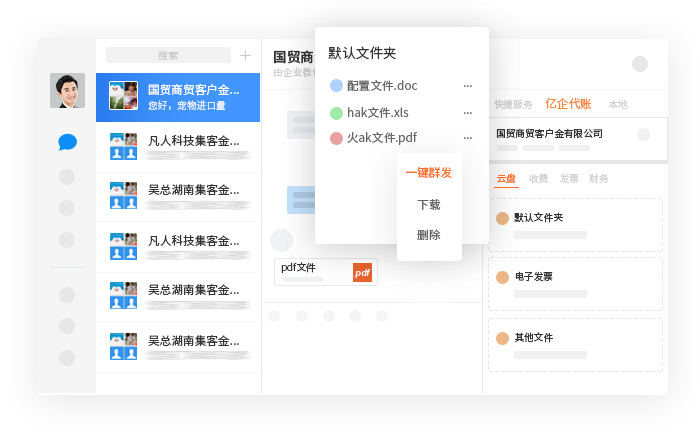Switch to 快捷服务 tab
This screenshot has height=432, width=700.
point(513,104)
